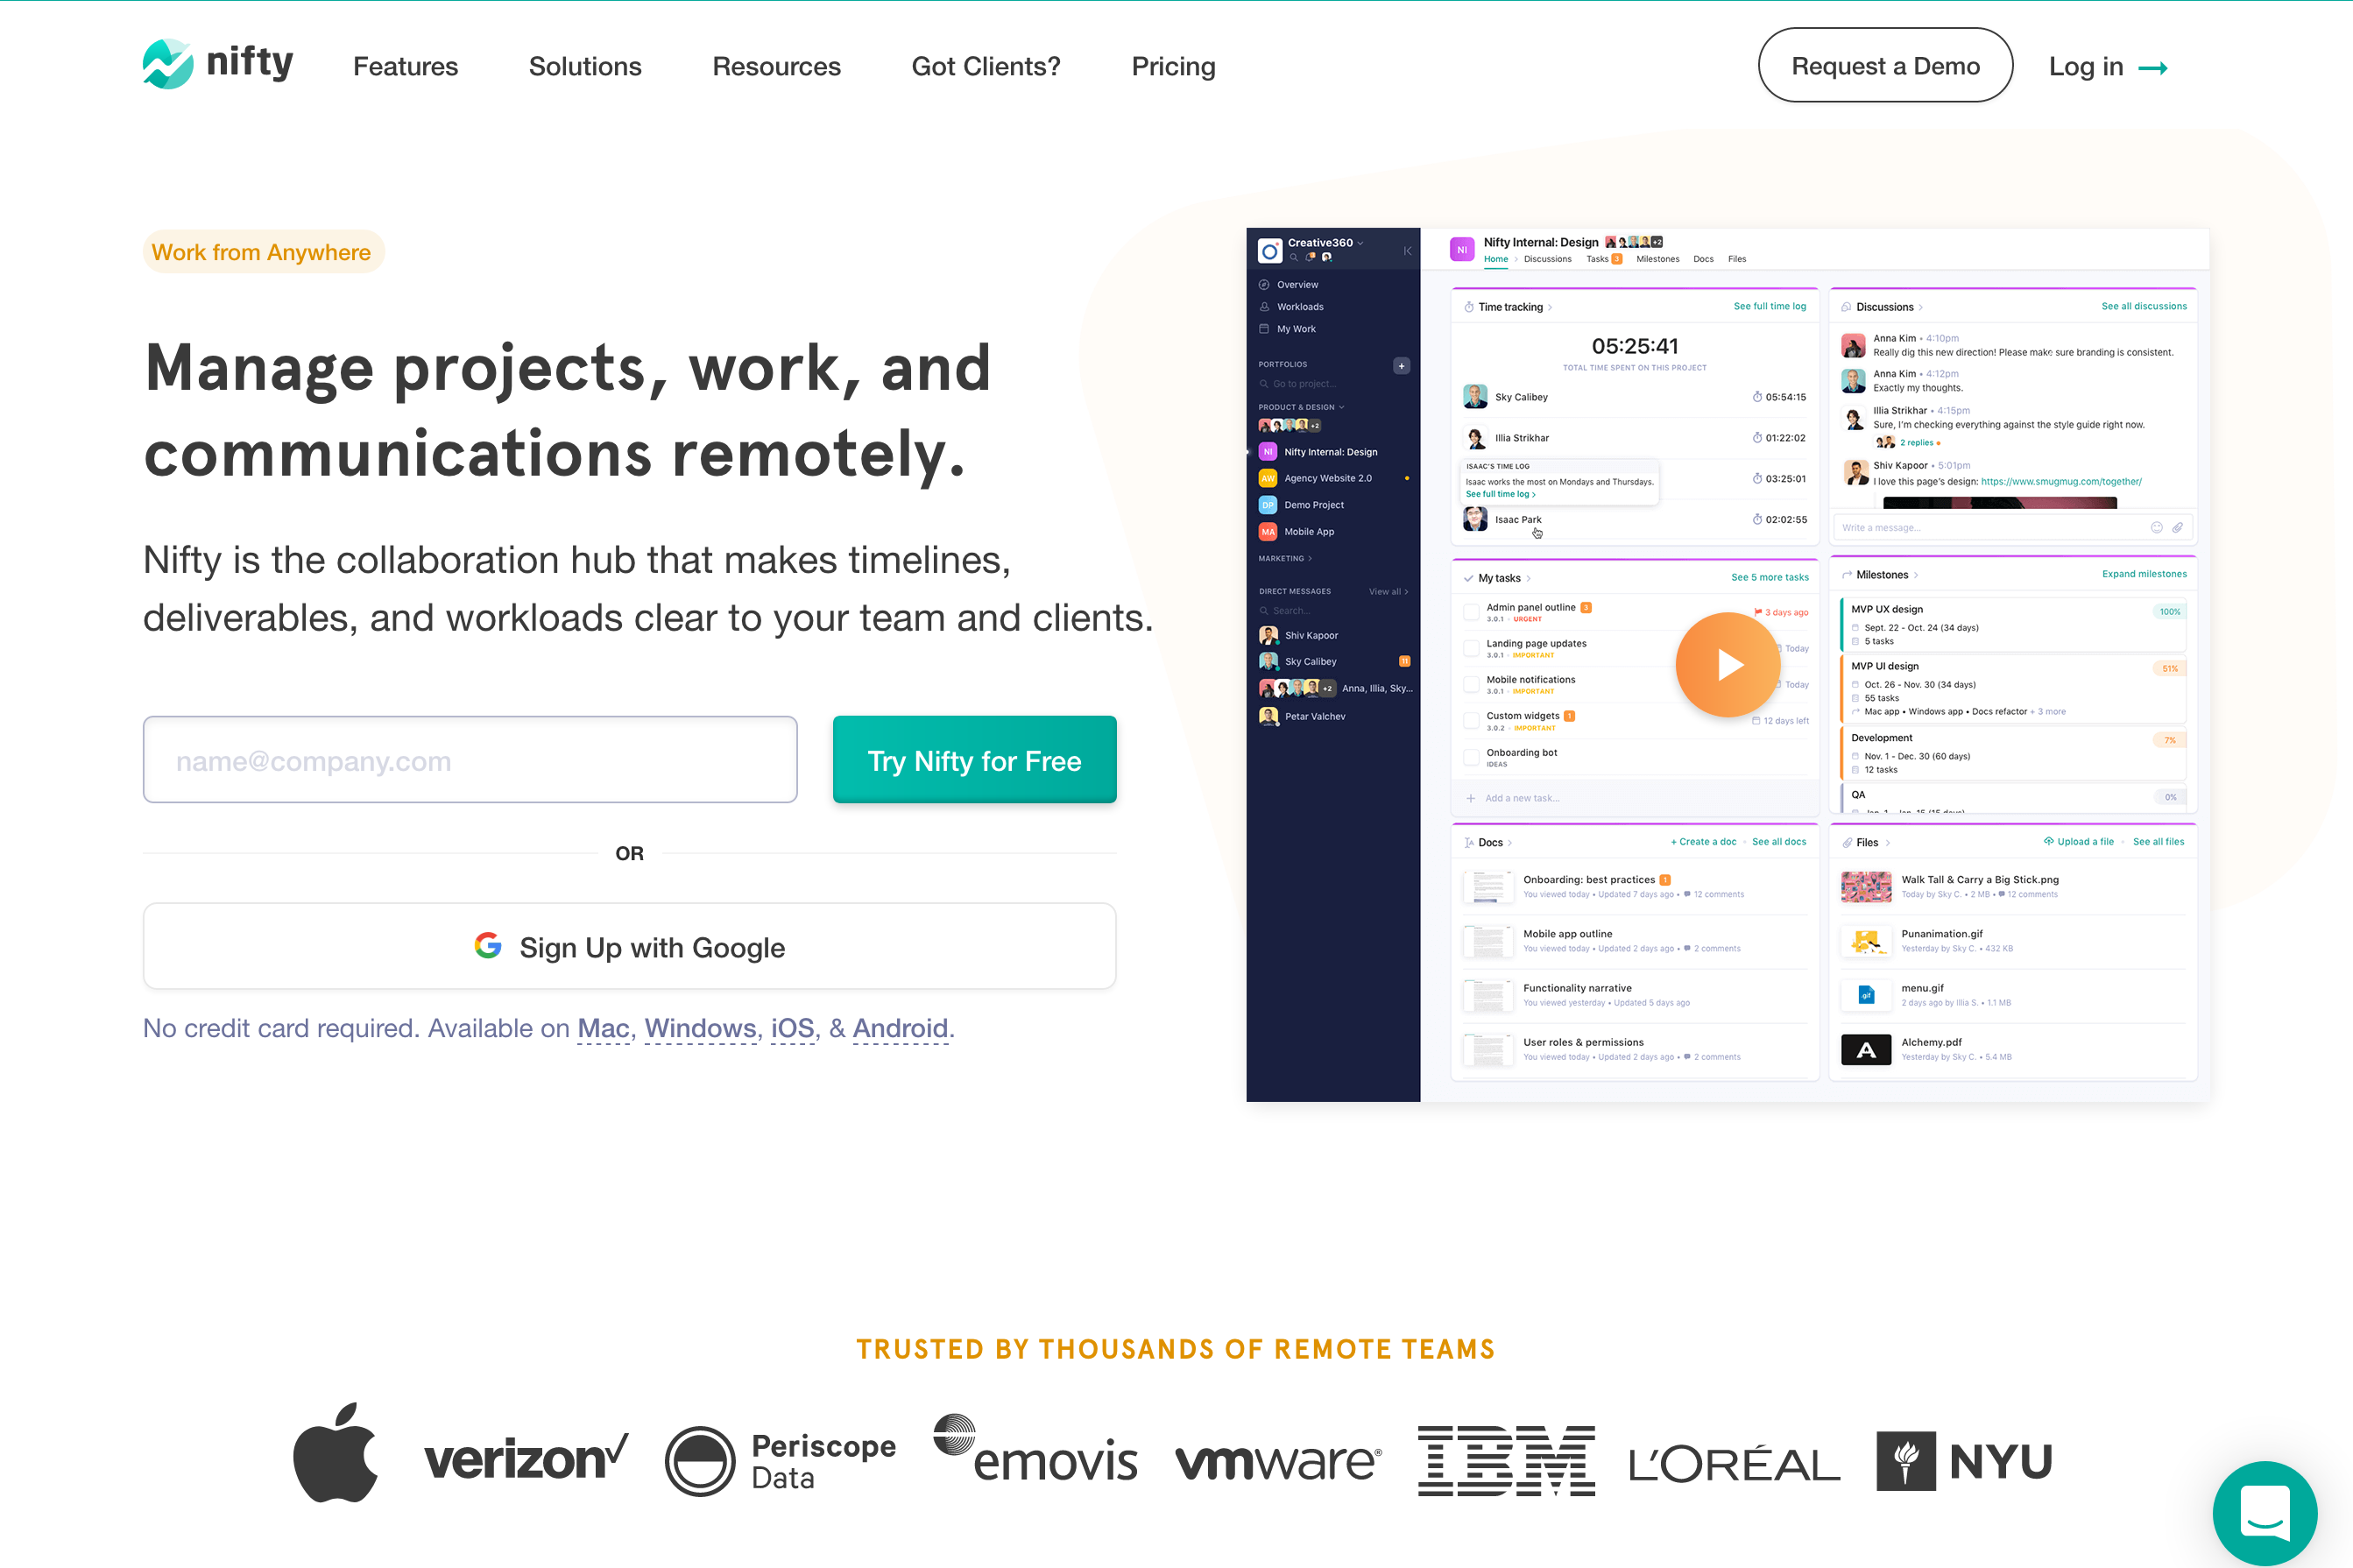Screen dimensions: 2353x1568
Task: Check the Mobile notifications task
Action: click(1471, 684)
